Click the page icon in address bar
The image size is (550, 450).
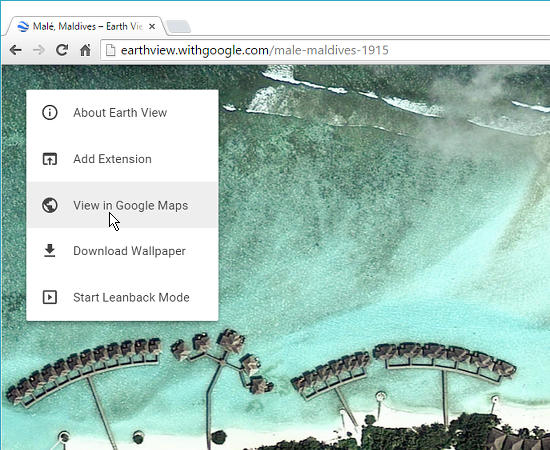coord(110,50)
